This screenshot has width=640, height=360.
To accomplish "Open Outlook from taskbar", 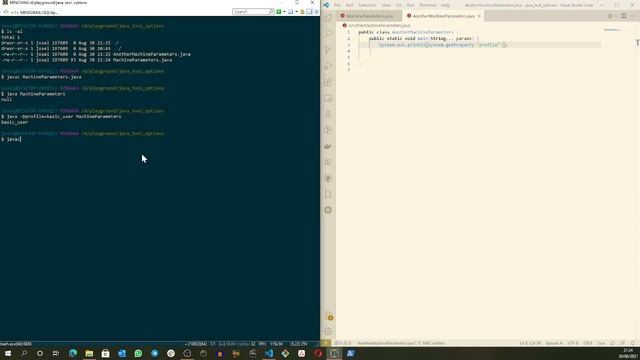I will (x=122, y=353).
